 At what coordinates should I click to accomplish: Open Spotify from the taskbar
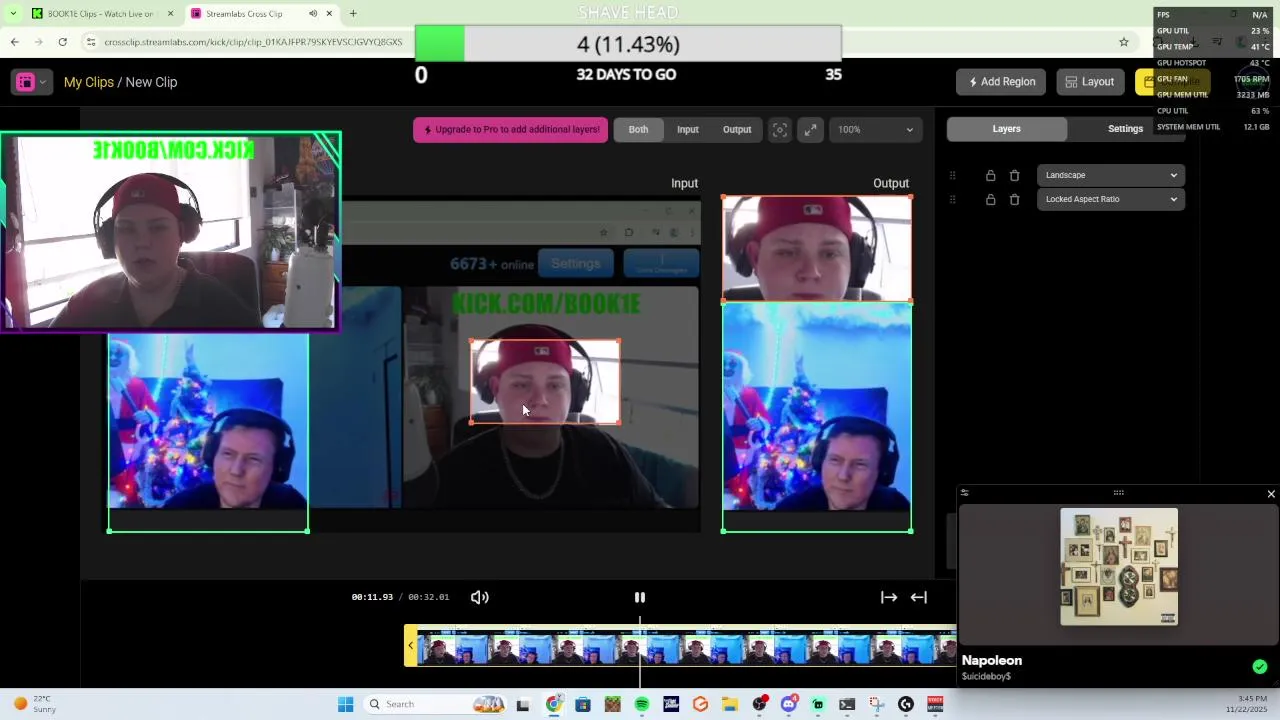(642, 704)
